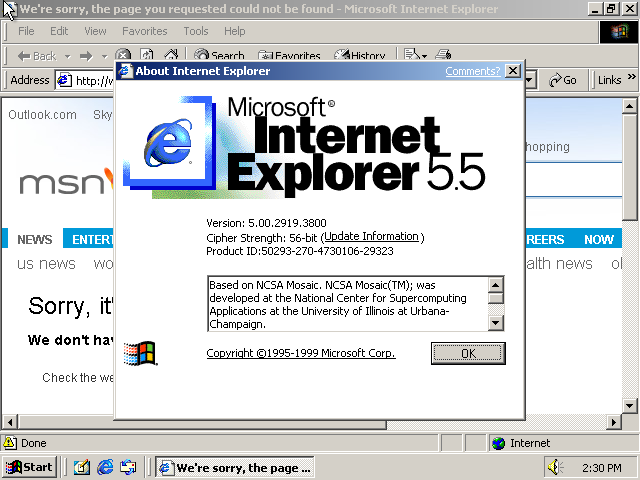
Task: Click the Home toolbar icon
Action: point(171,55)
